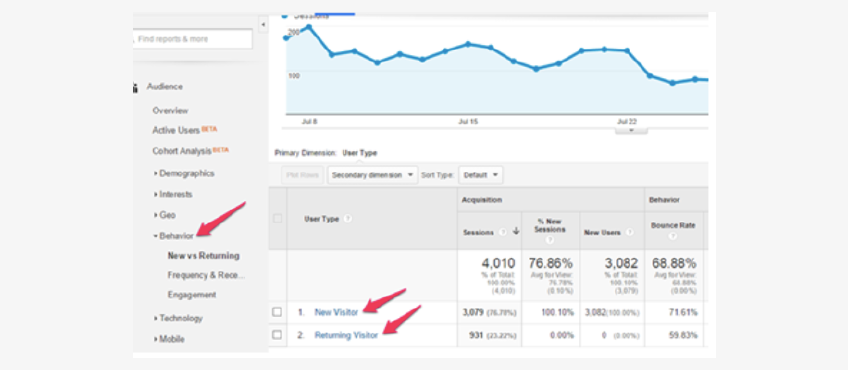Open the Secondary dimension dropdown

tap(373, 175)
